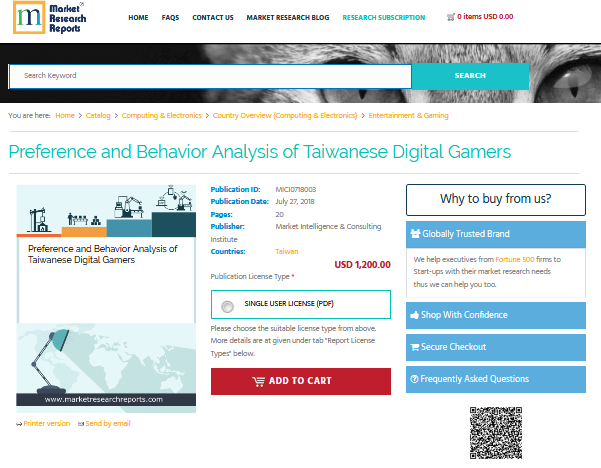Click the ADD TO CART button

300,381
